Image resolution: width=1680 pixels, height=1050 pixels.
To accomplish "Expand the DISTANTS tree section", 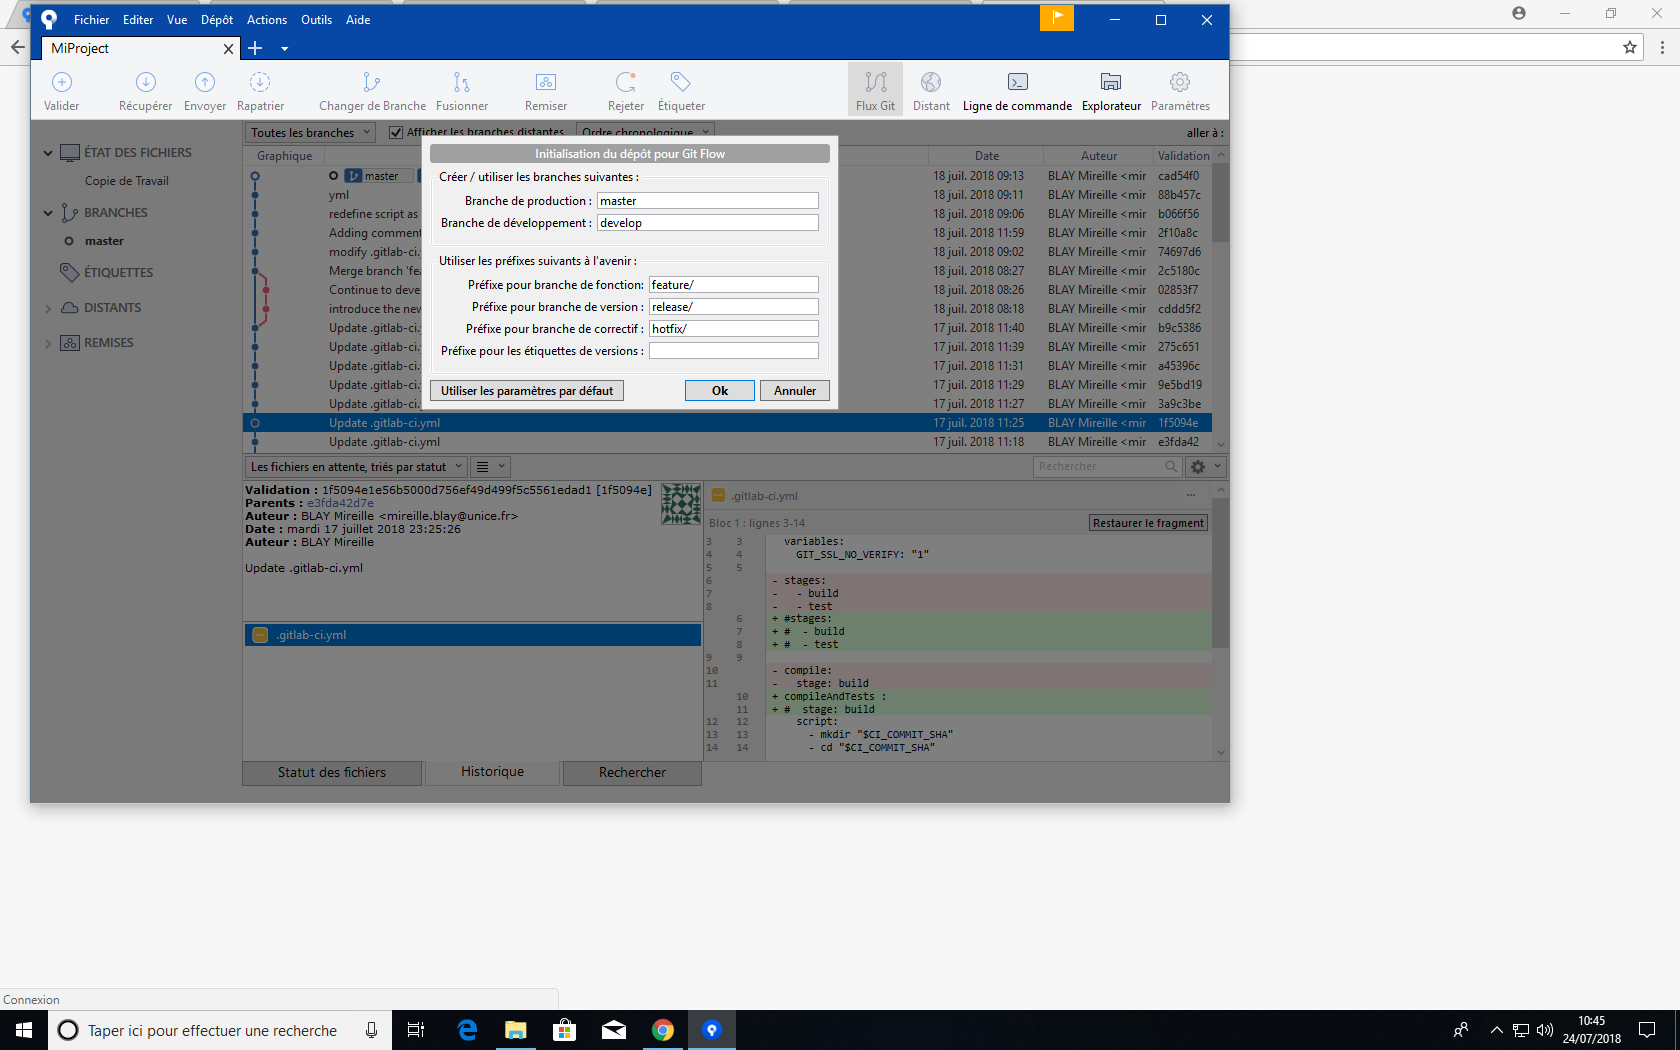I will point(48,308).
